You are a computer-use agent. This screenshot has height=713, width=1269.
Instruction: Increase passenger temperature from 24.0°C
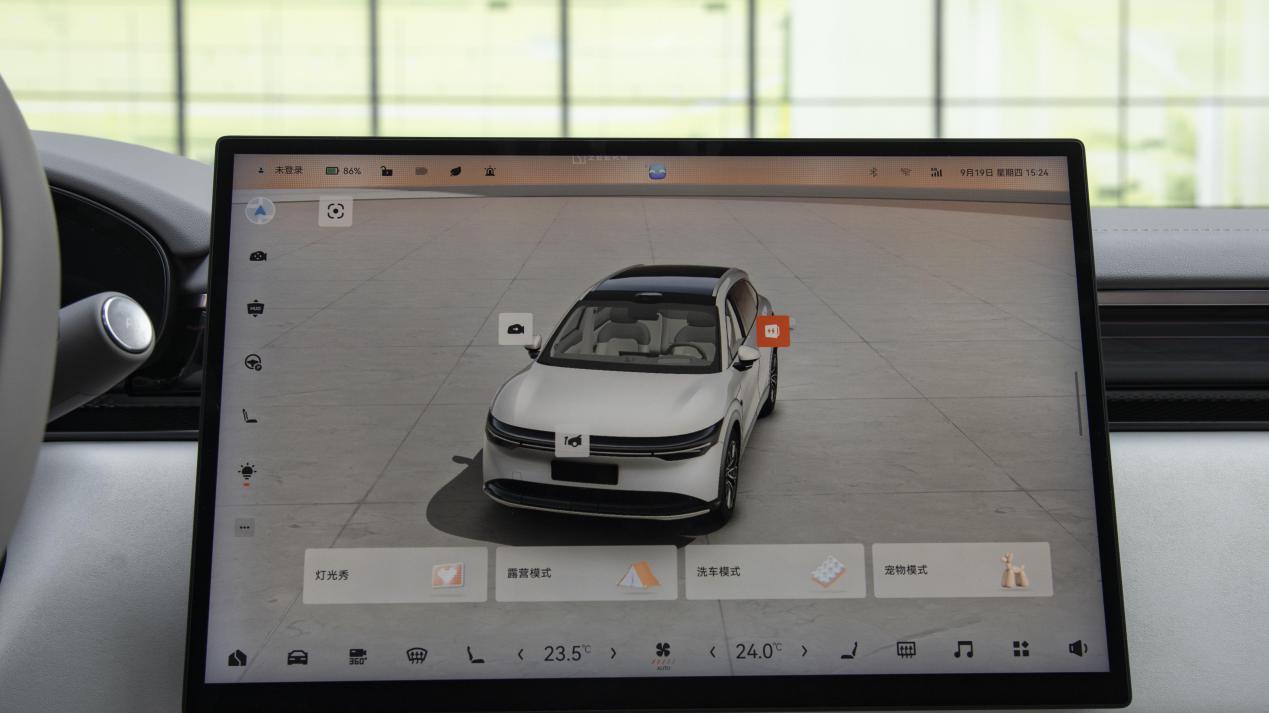pos(804,651)
